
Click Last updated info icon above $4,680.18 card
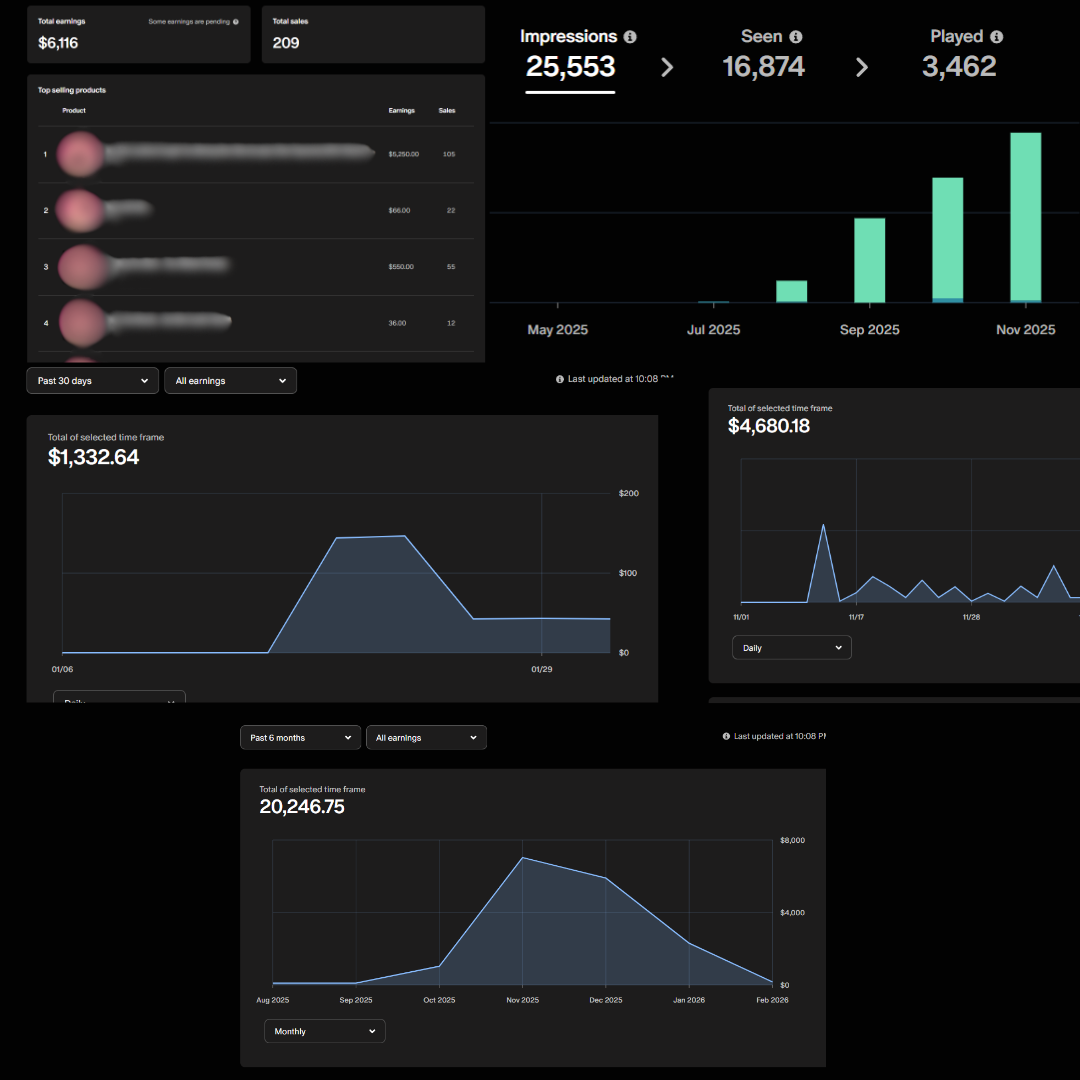point(560,379)
